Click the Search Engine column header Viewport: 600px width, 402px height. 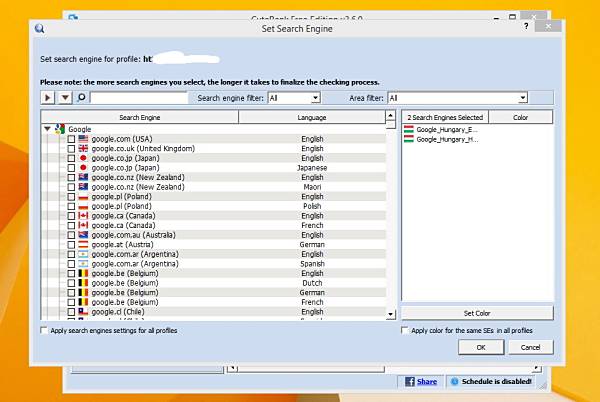[x=140, y=117]
